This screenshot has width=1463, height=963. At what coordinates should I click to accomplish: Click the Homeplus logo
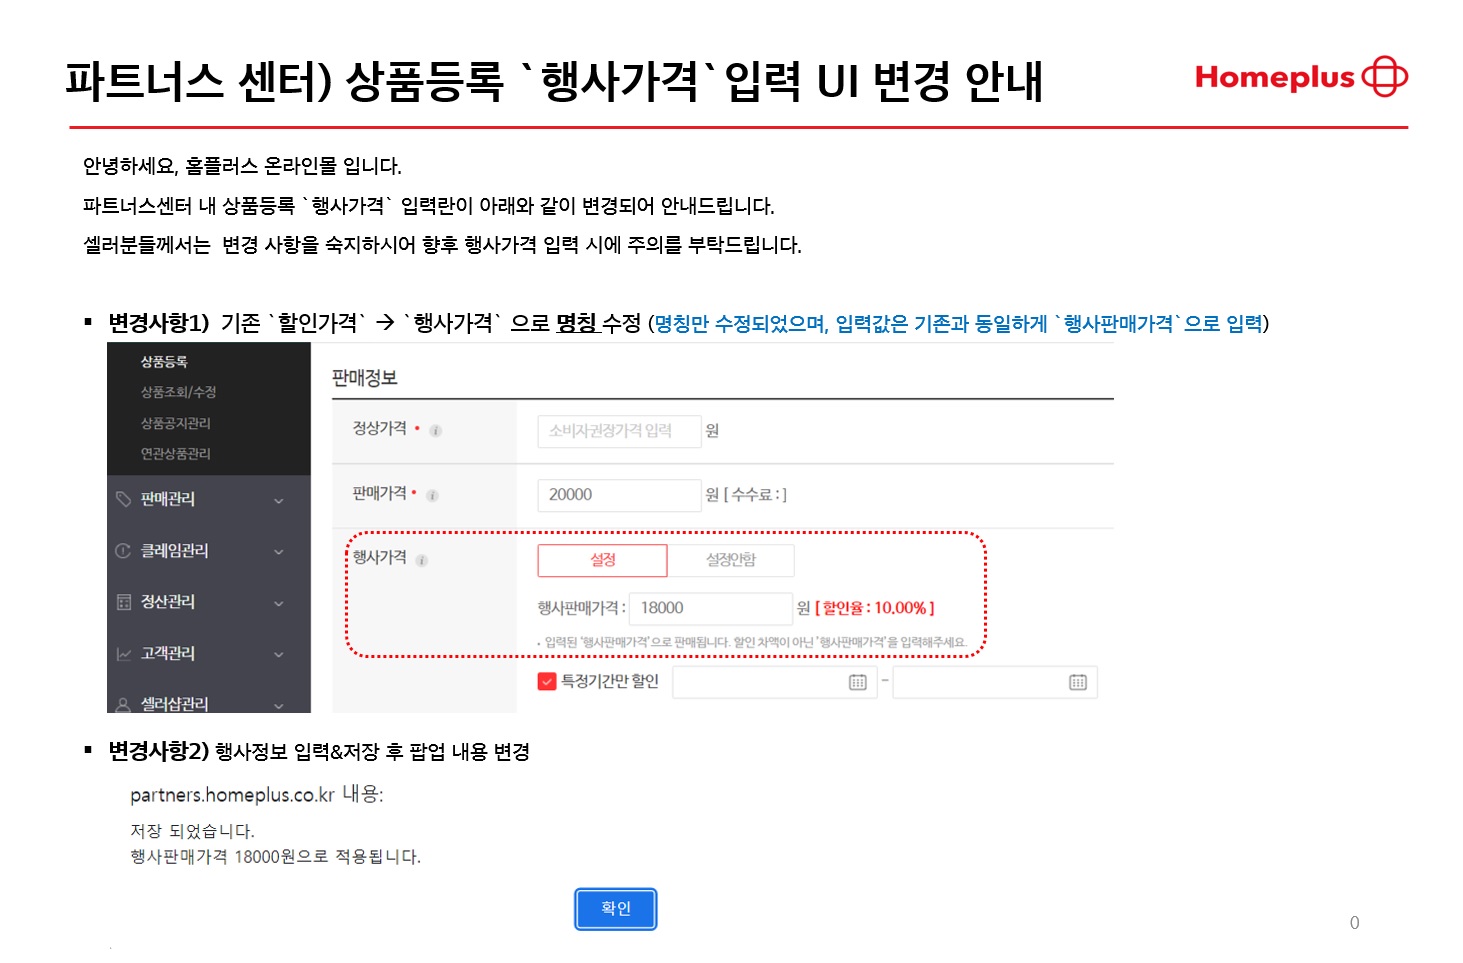pos(1300,77)
